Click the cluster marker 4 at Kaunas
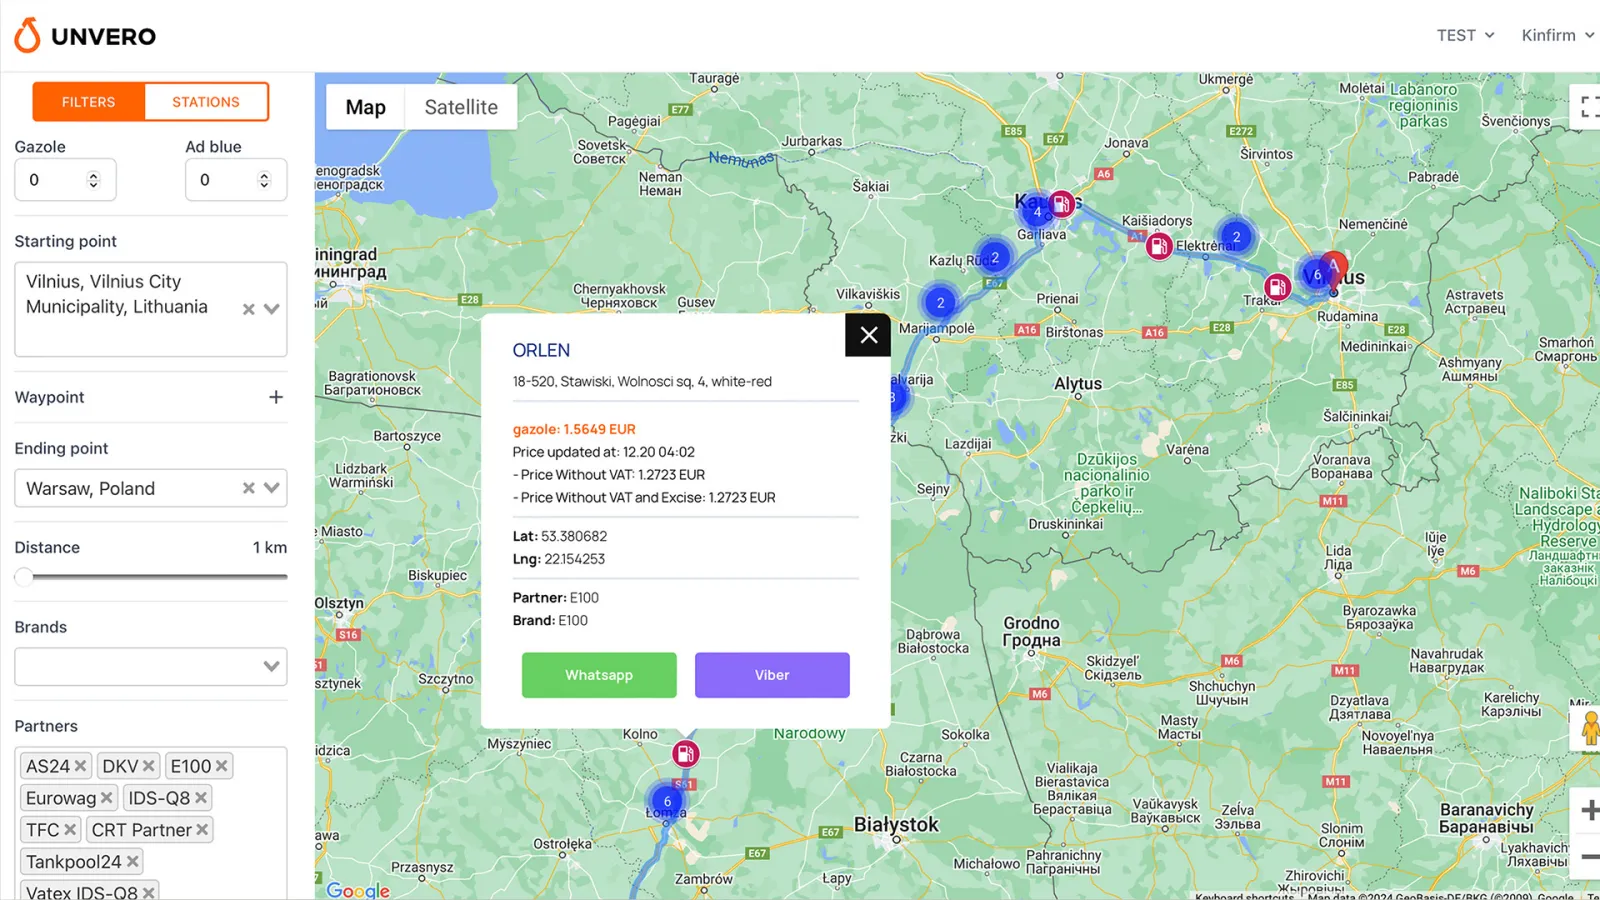1600x900 pixels. point(1037,211)
